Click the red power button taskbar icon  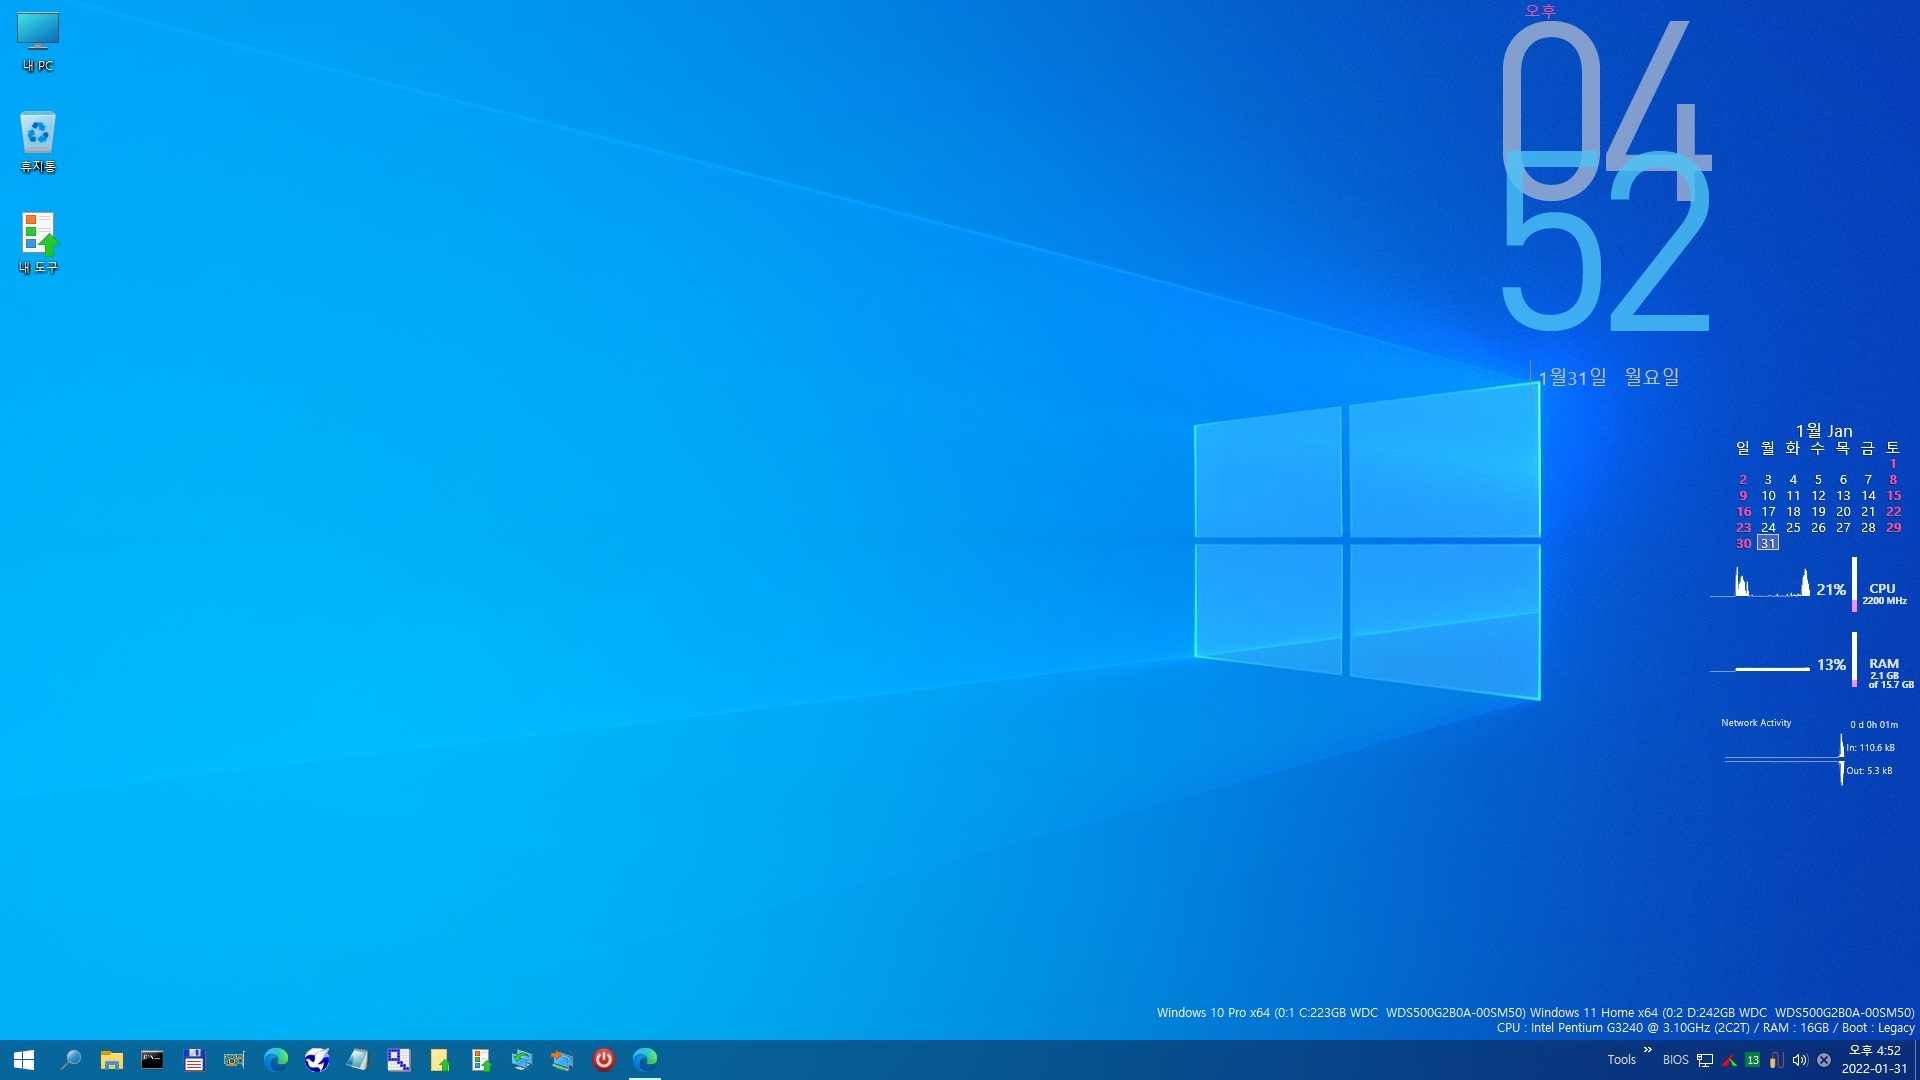[604, 1060]
